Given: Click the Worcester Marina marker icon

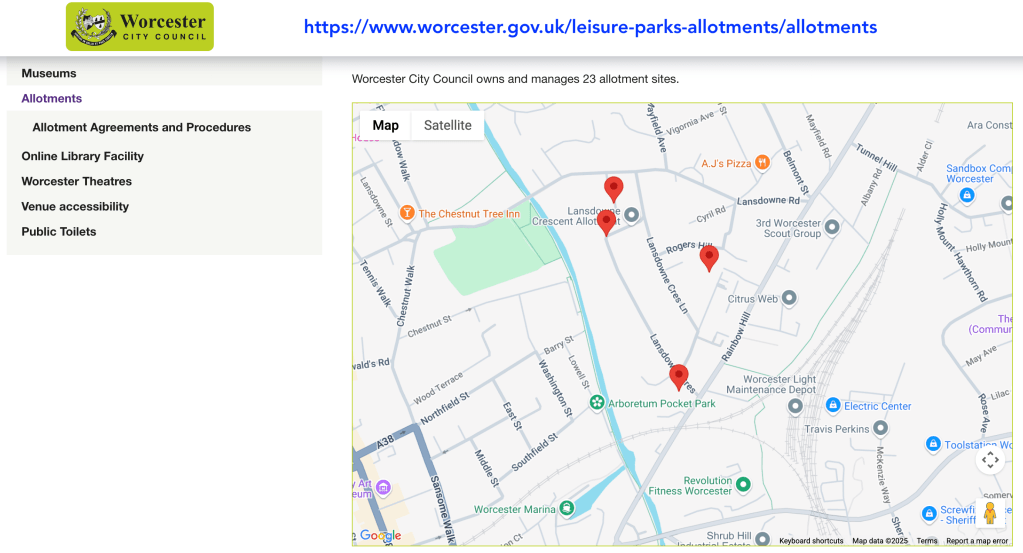Looking at the screenshot, I should (567, 509).
